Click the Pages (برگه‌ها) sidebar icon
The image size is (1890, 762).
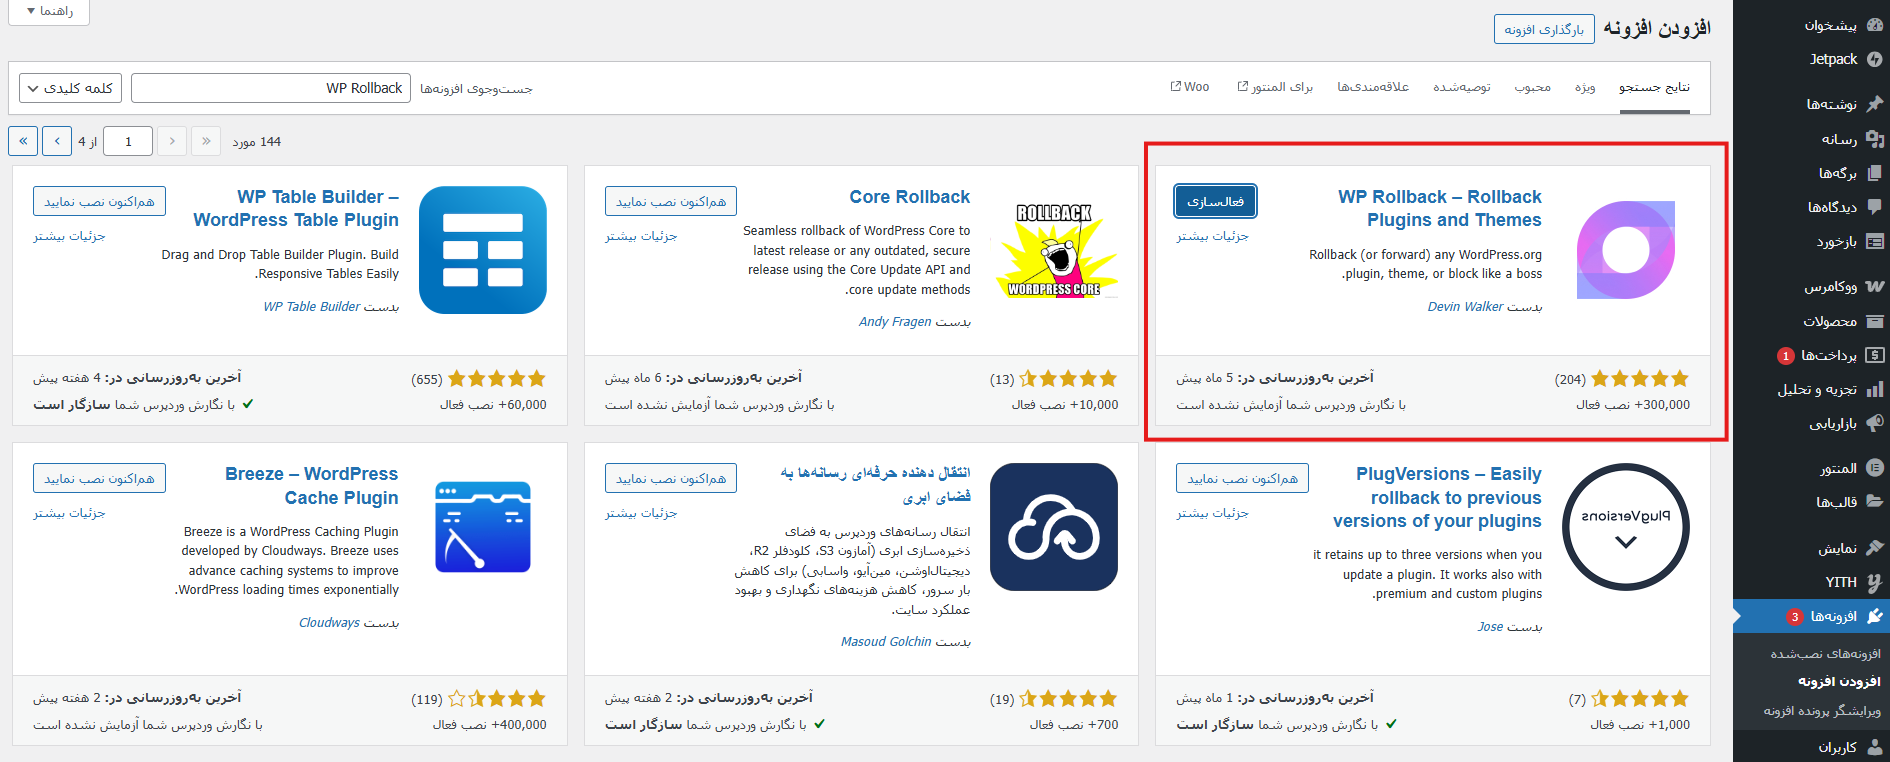(x=1874, y=173)
